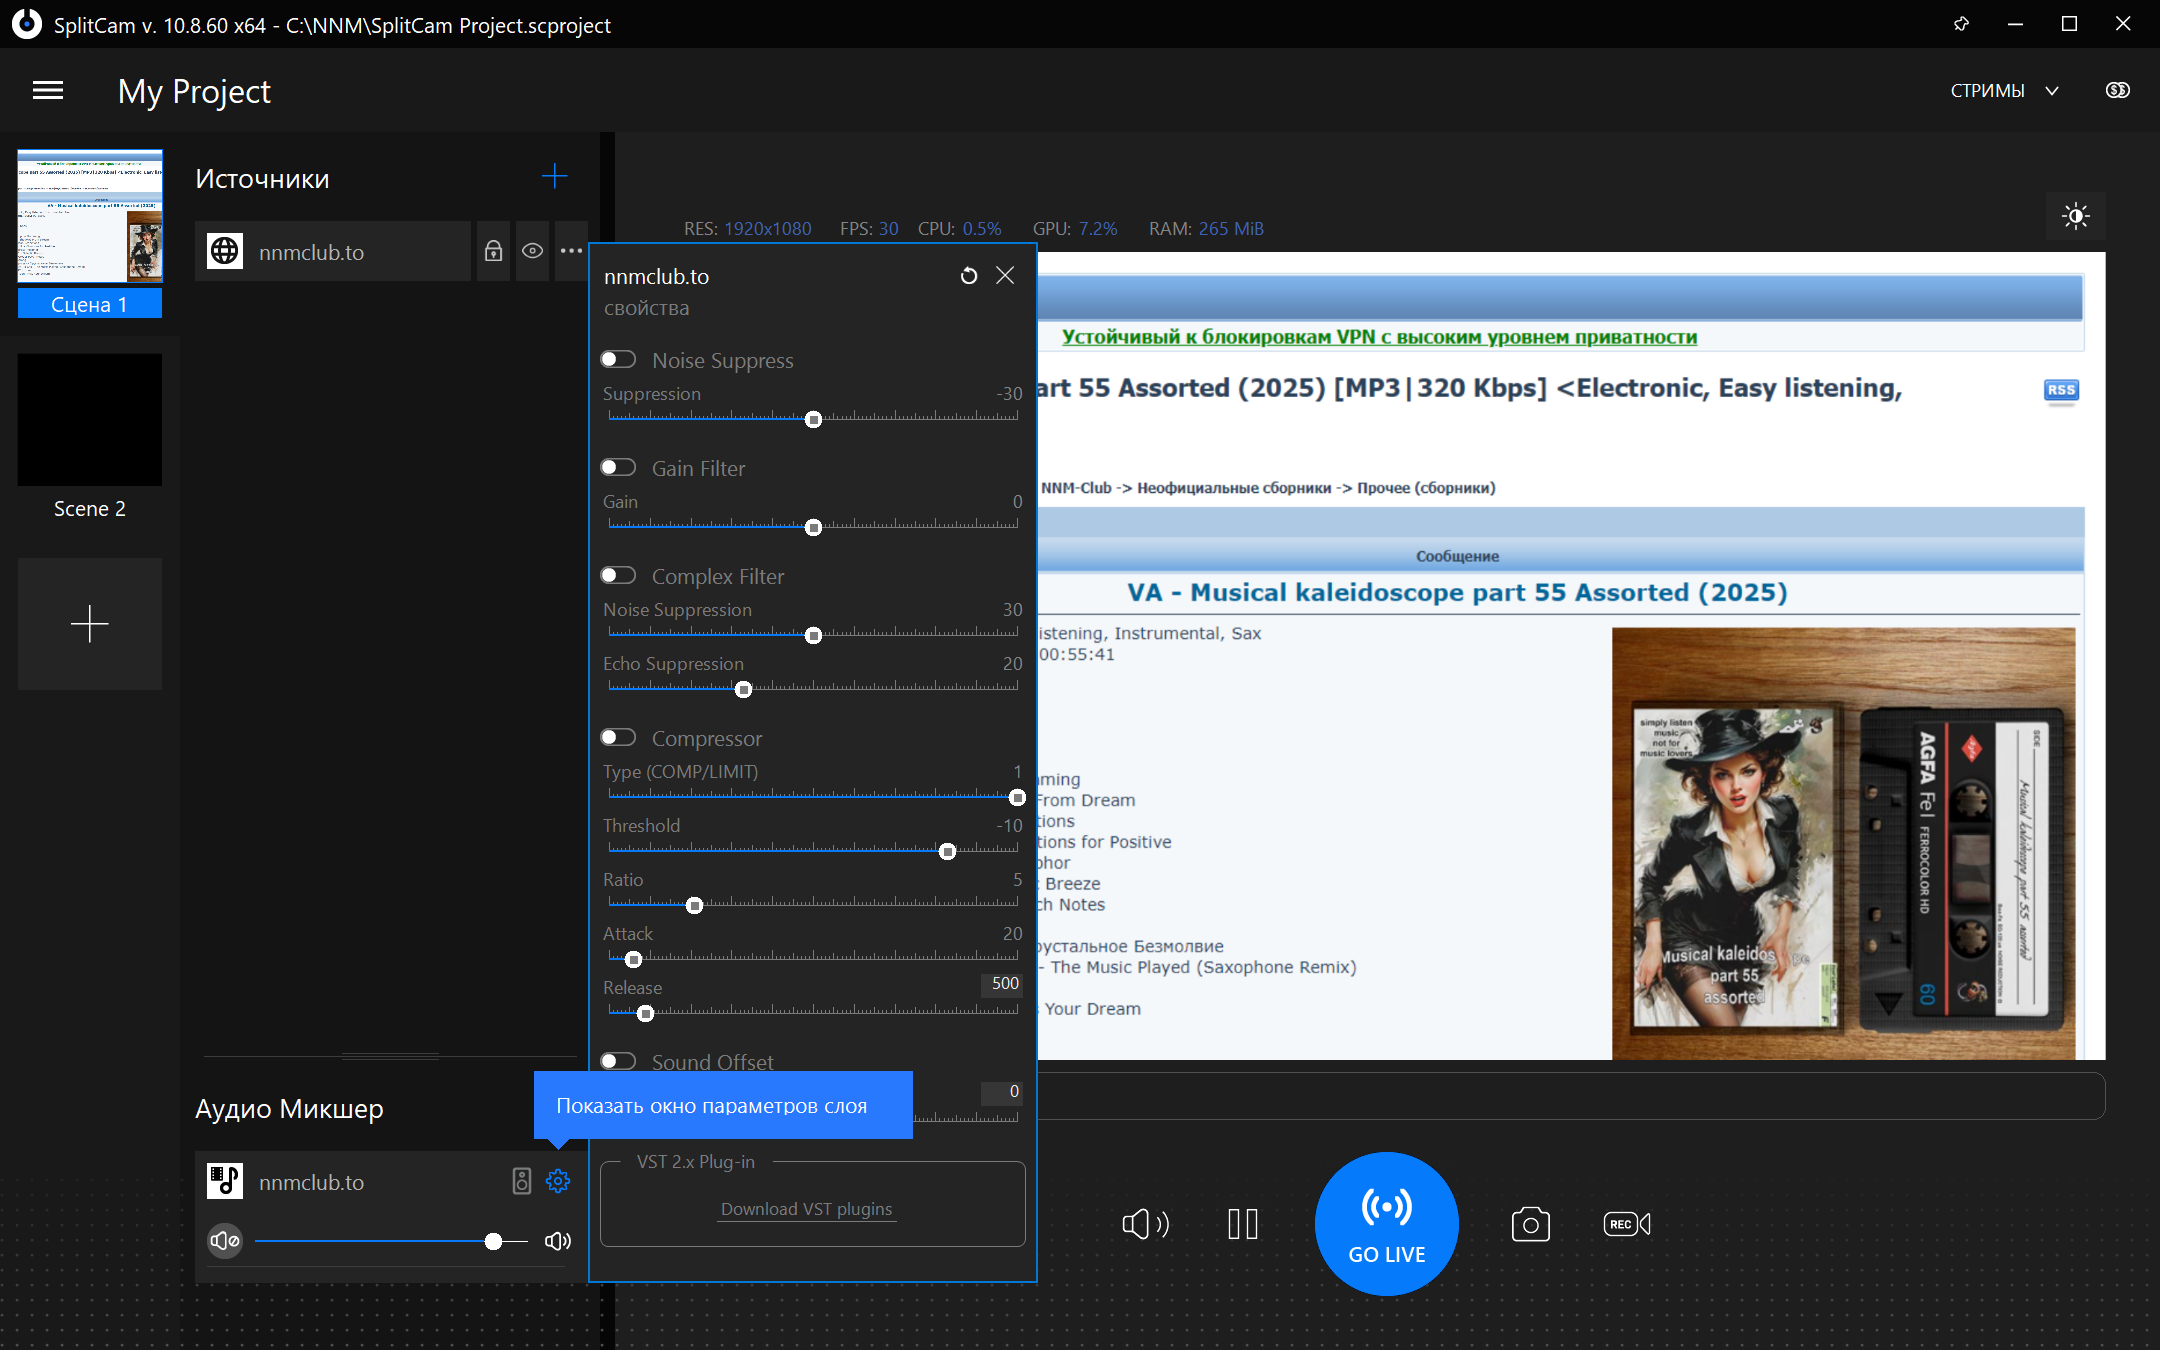Enable the Noise Suppress toggle
The image size is (2160, 1350).
(619, 360)
